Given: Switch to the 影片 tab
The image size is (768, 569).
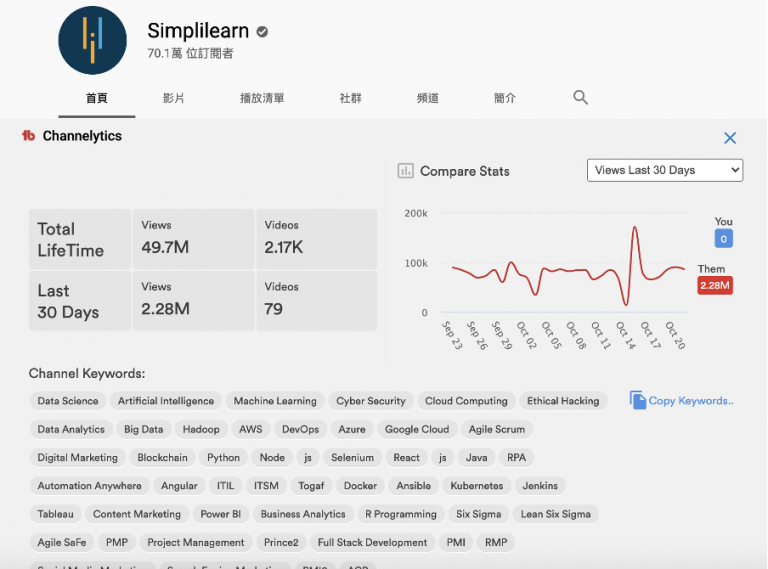Looking at the screenshot, I should point(173,98).
